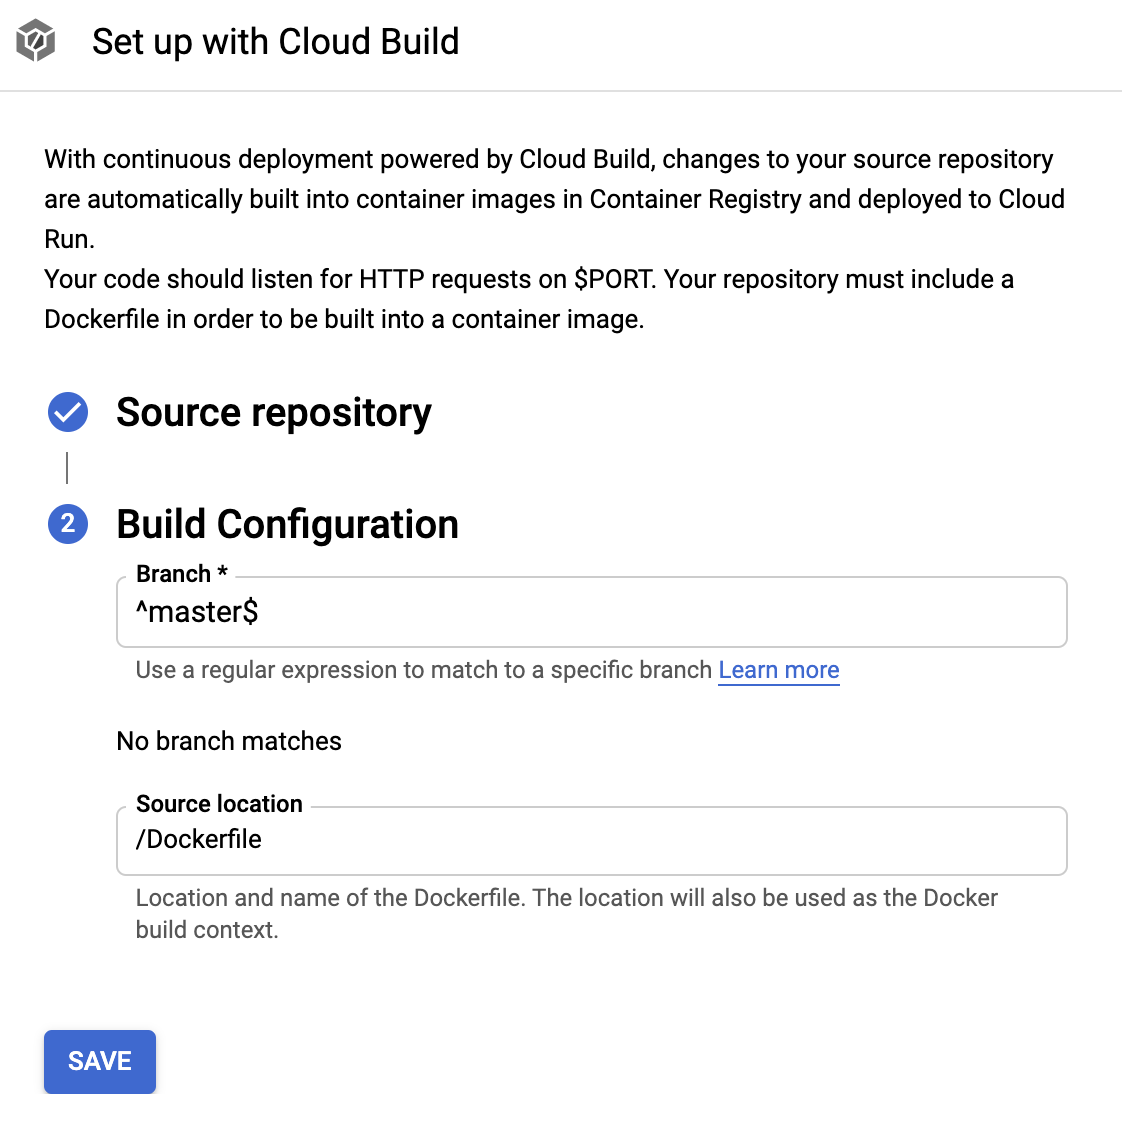Screen dimensions: 1122x1140
Task: Click the Cloud Build hexagon icon
Action: pyautogui.click(x=36, y=41)
